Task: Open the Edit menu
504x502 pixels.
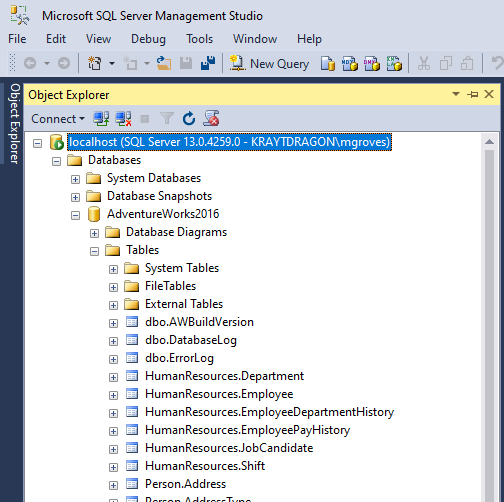Action: [56, 39]
